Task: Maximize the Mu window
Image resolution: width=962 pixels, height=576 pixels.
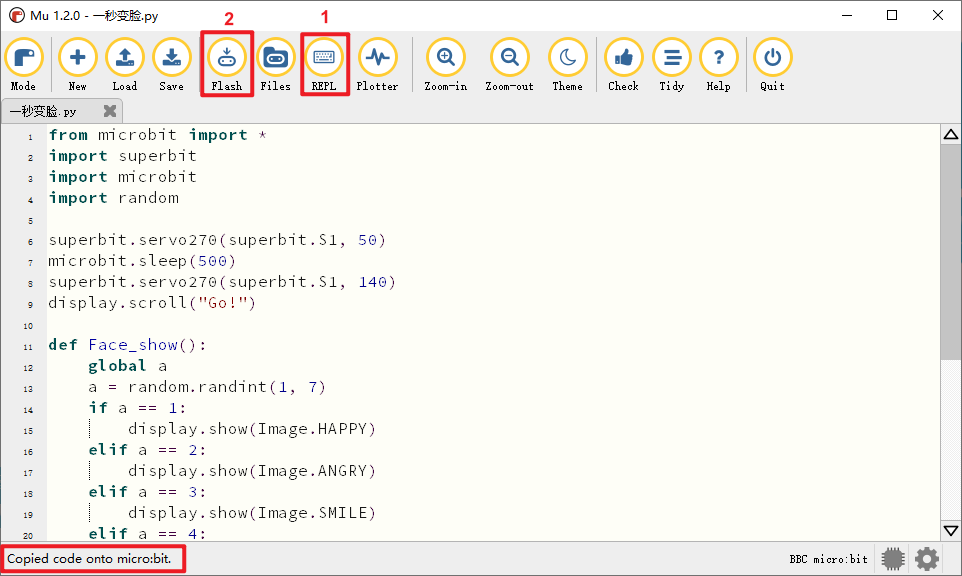Action: [892, 15]
